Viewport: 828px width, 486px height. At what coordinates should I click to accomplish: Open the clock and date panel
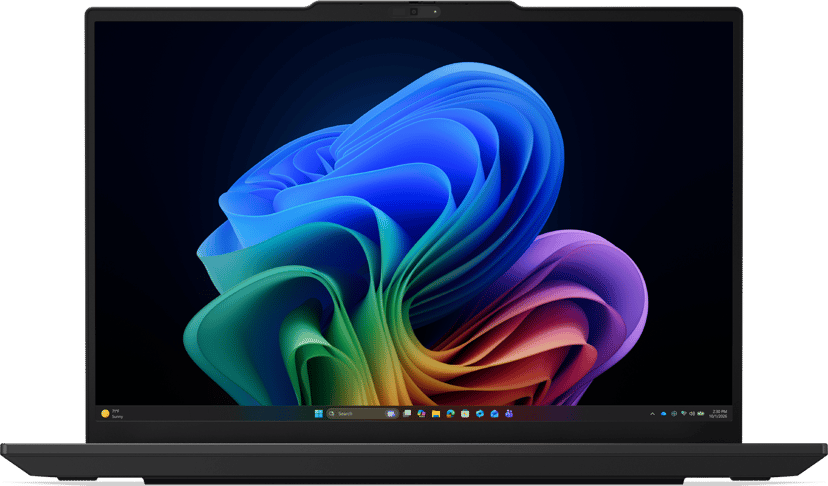click(x=718, y=414)
